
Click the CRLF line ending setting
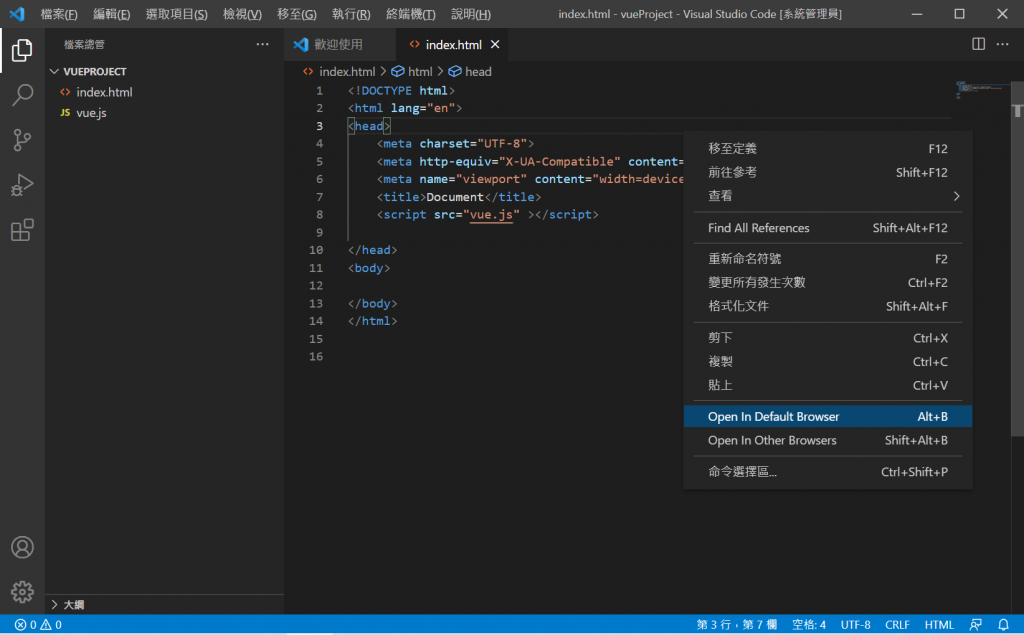pos(897,625)
